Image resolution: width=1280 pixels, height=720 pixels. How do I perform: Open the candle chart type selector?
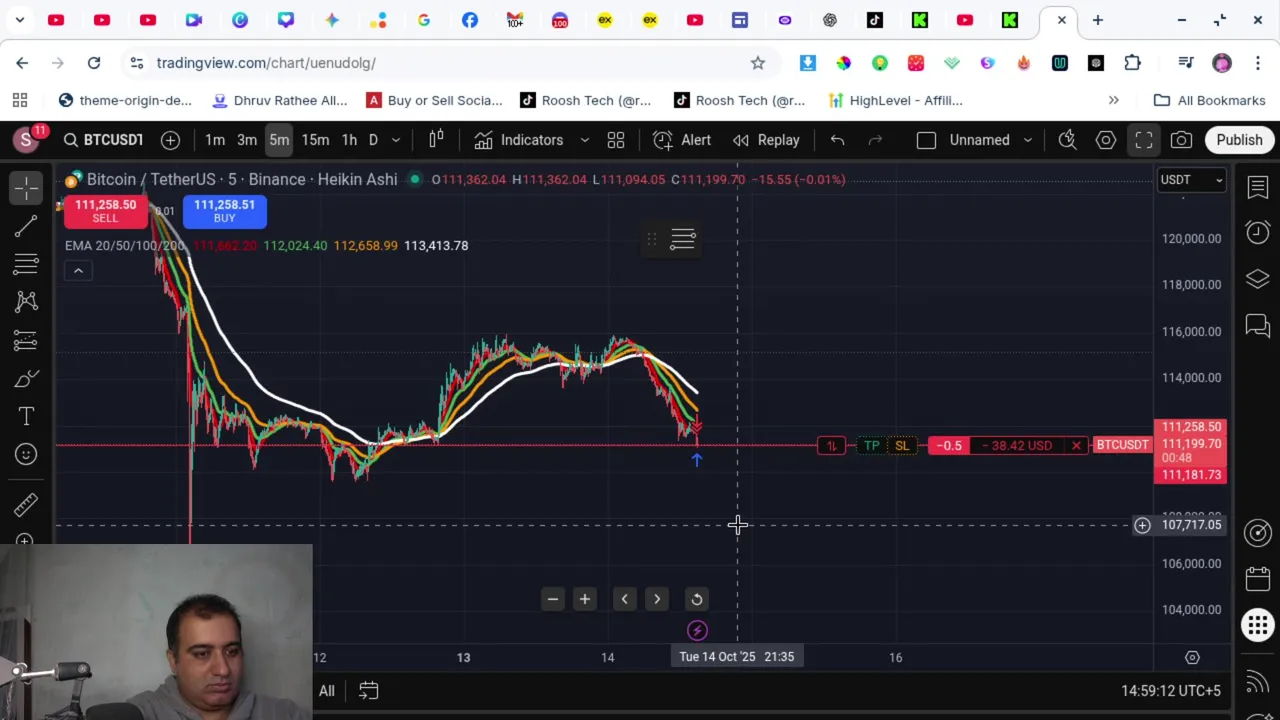coord(436,140)
